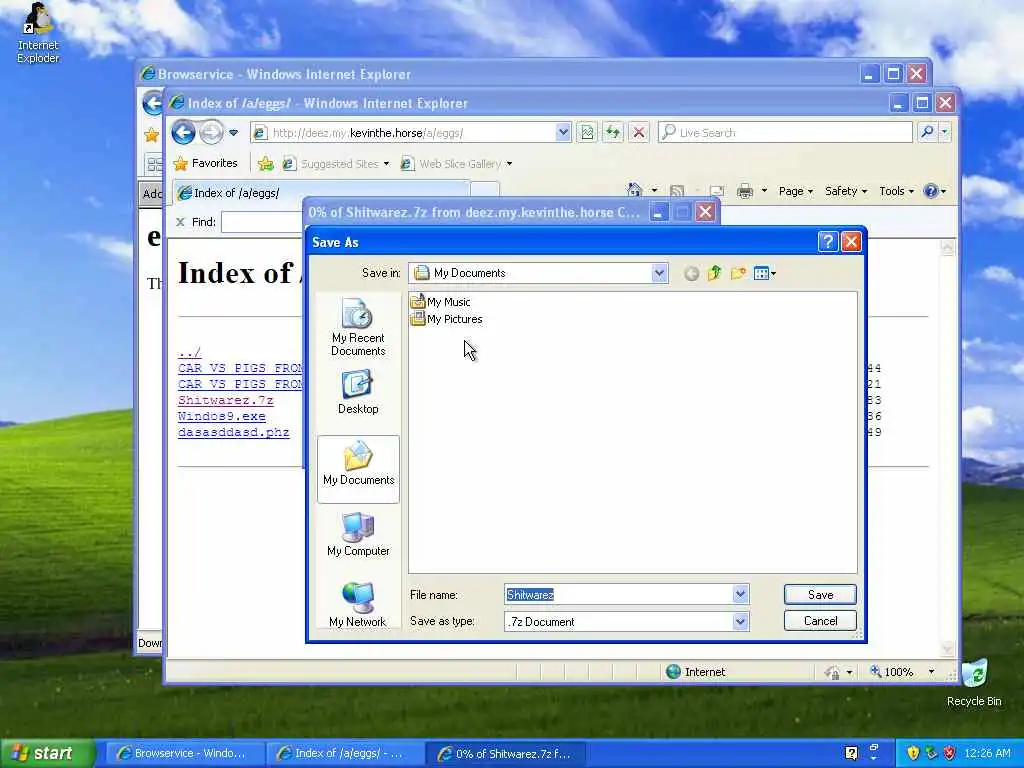Go to My Computer in places bar
Screen dimensions: 1024x768
point(358,534)
